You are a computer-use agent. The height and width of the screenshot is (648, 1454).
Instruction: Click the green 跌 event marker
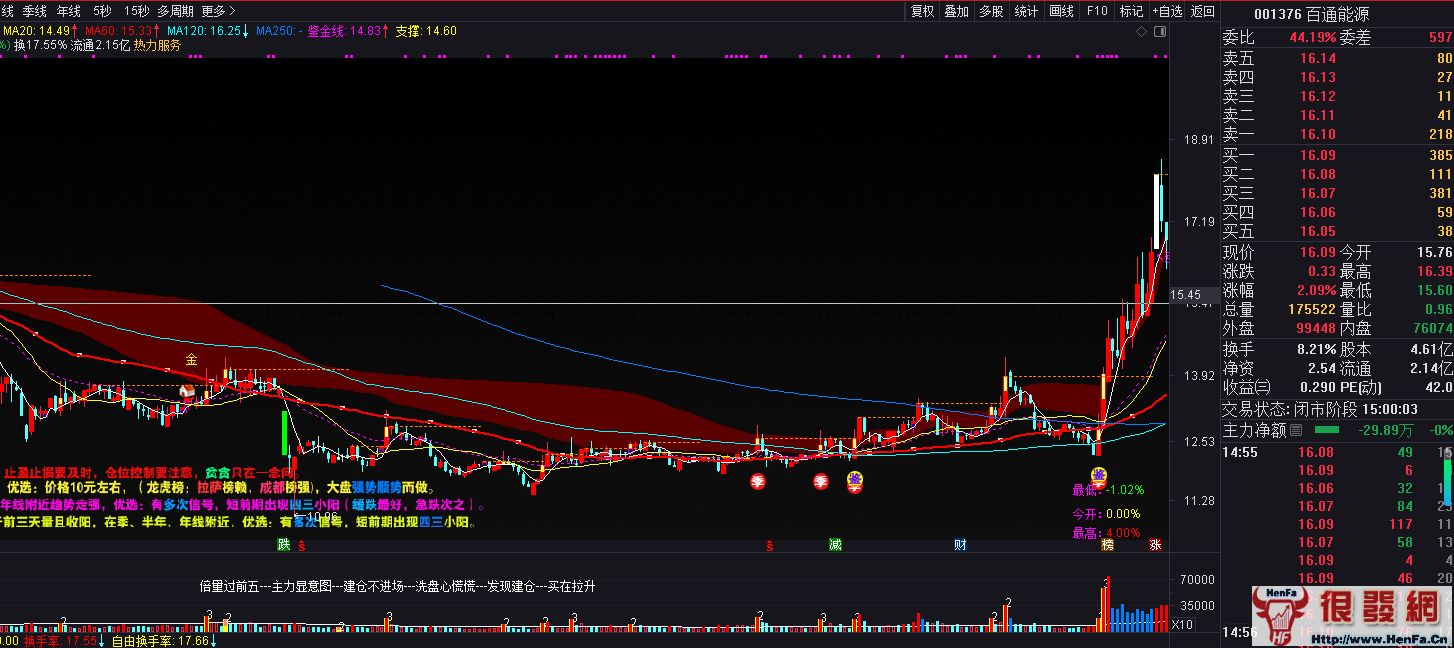(284, 545)
